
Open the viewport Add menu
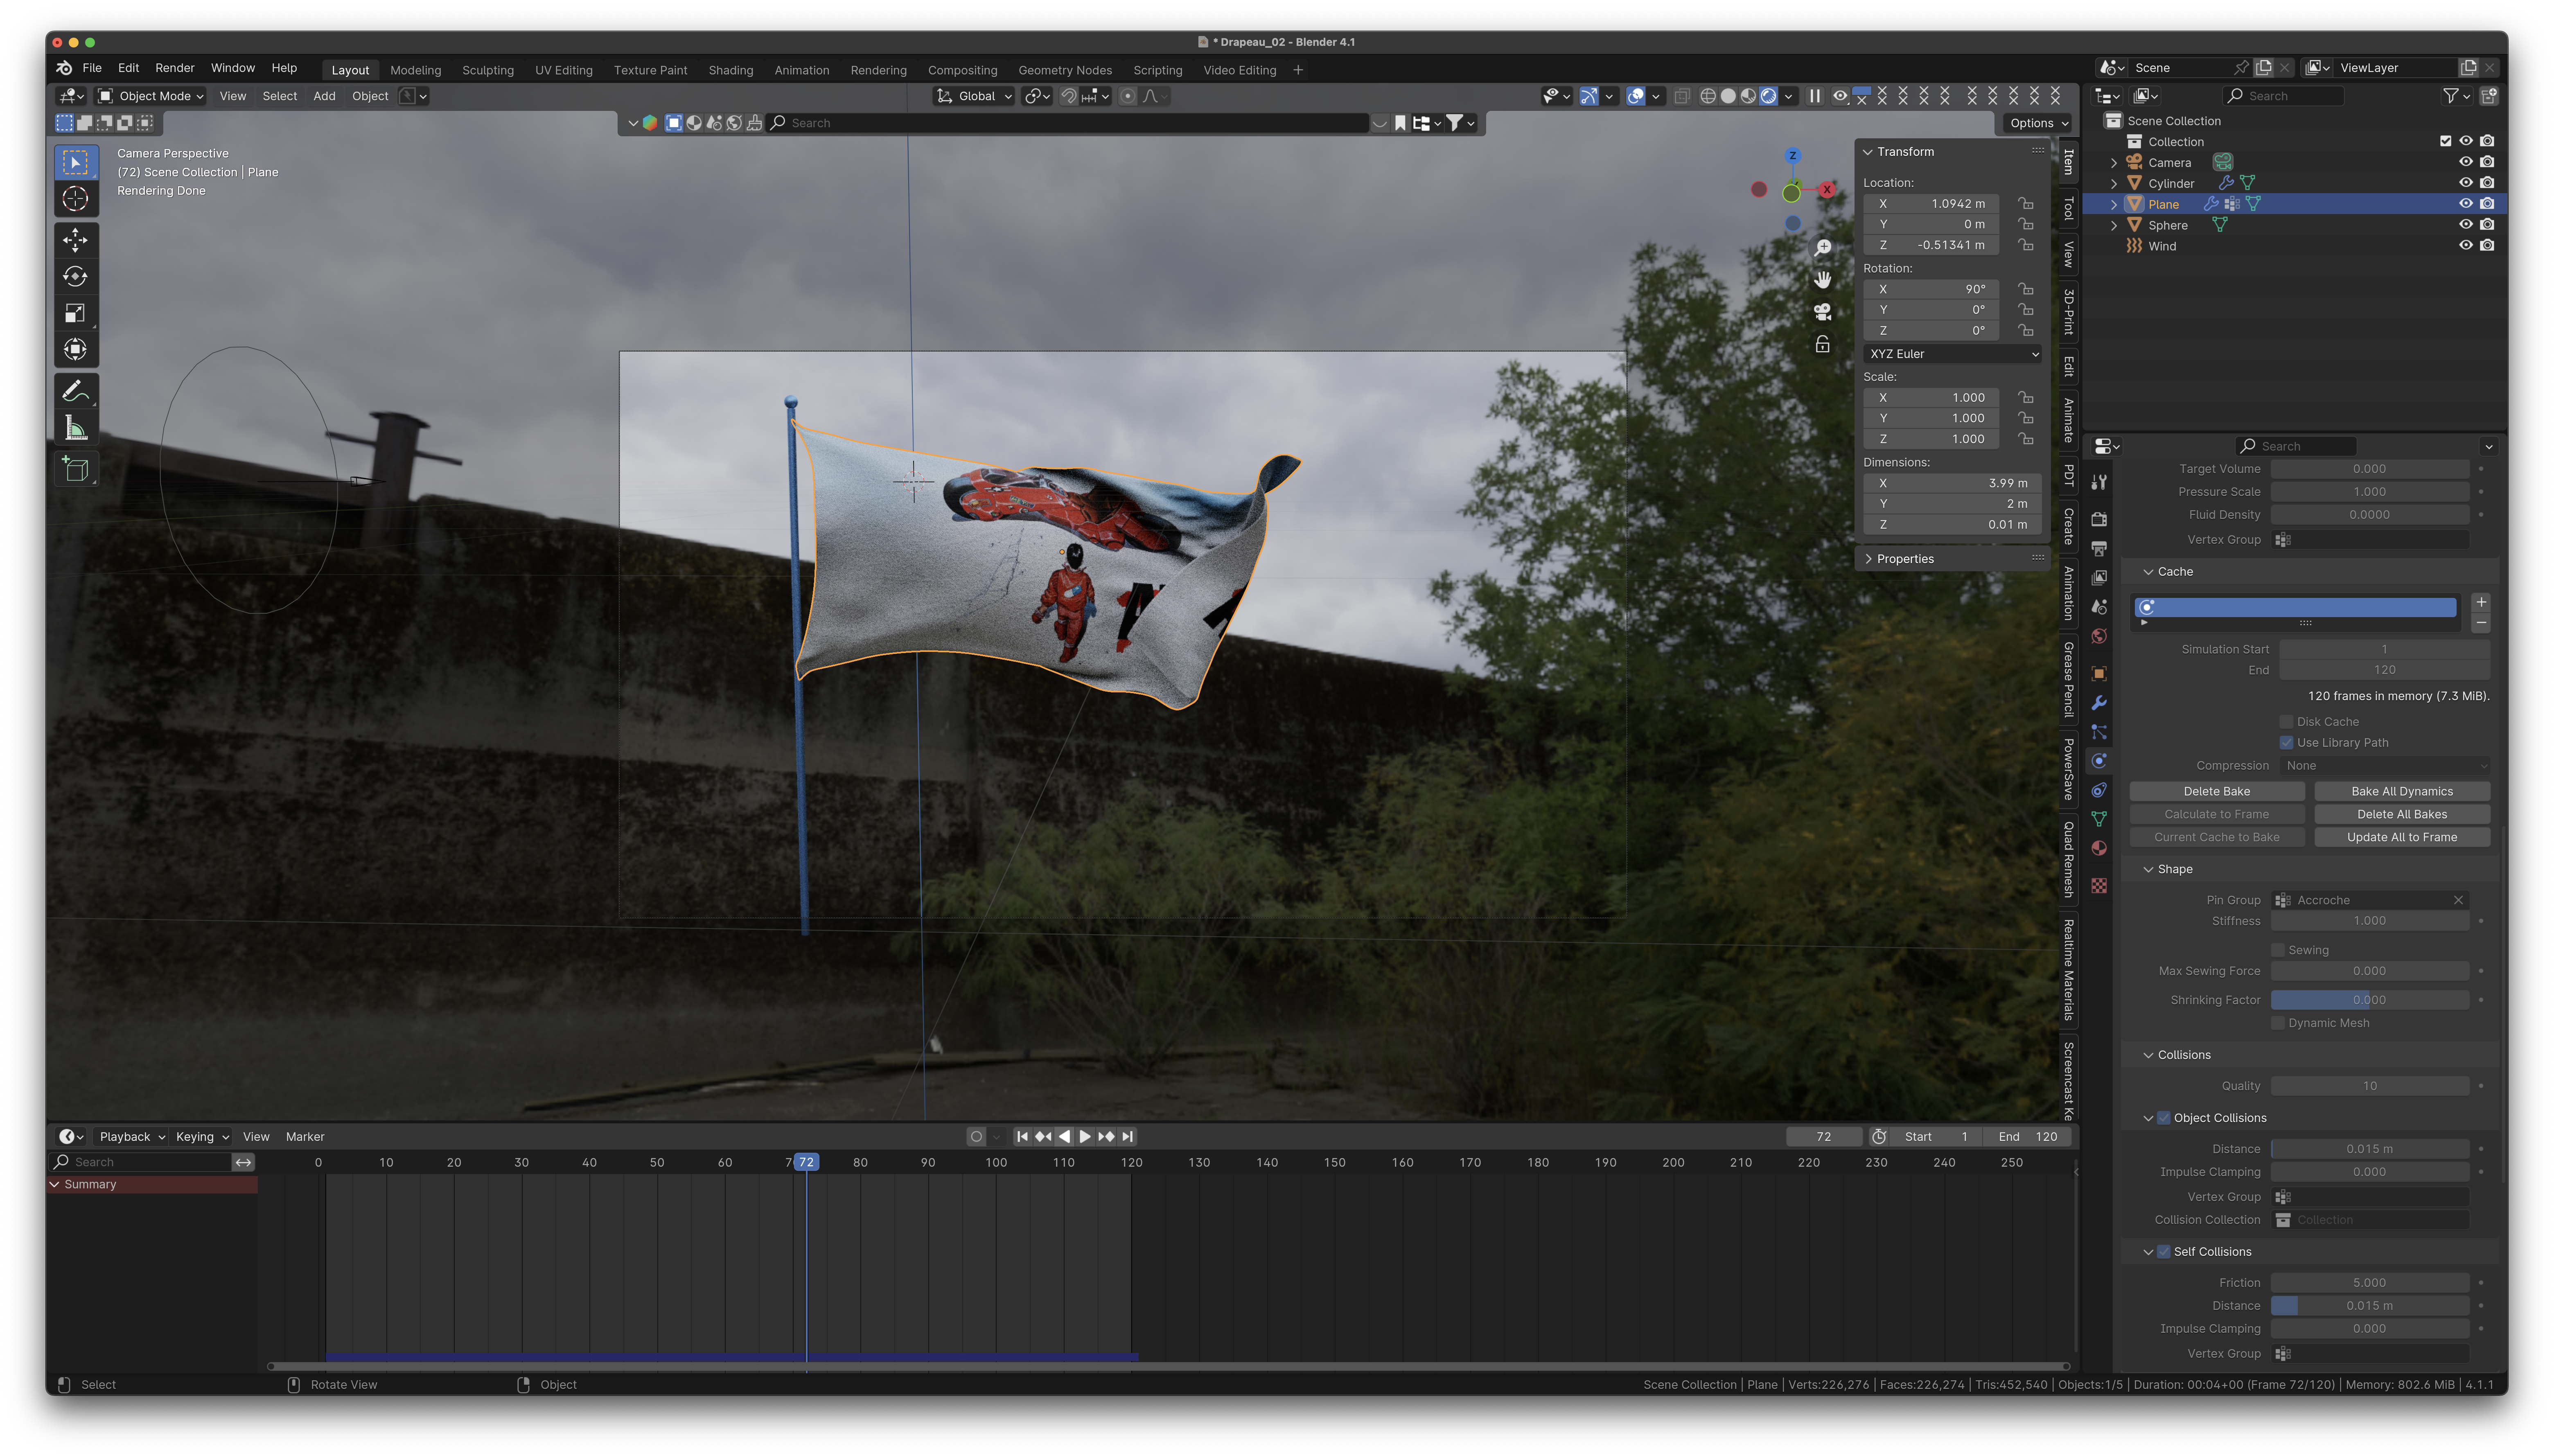point(324,96)
